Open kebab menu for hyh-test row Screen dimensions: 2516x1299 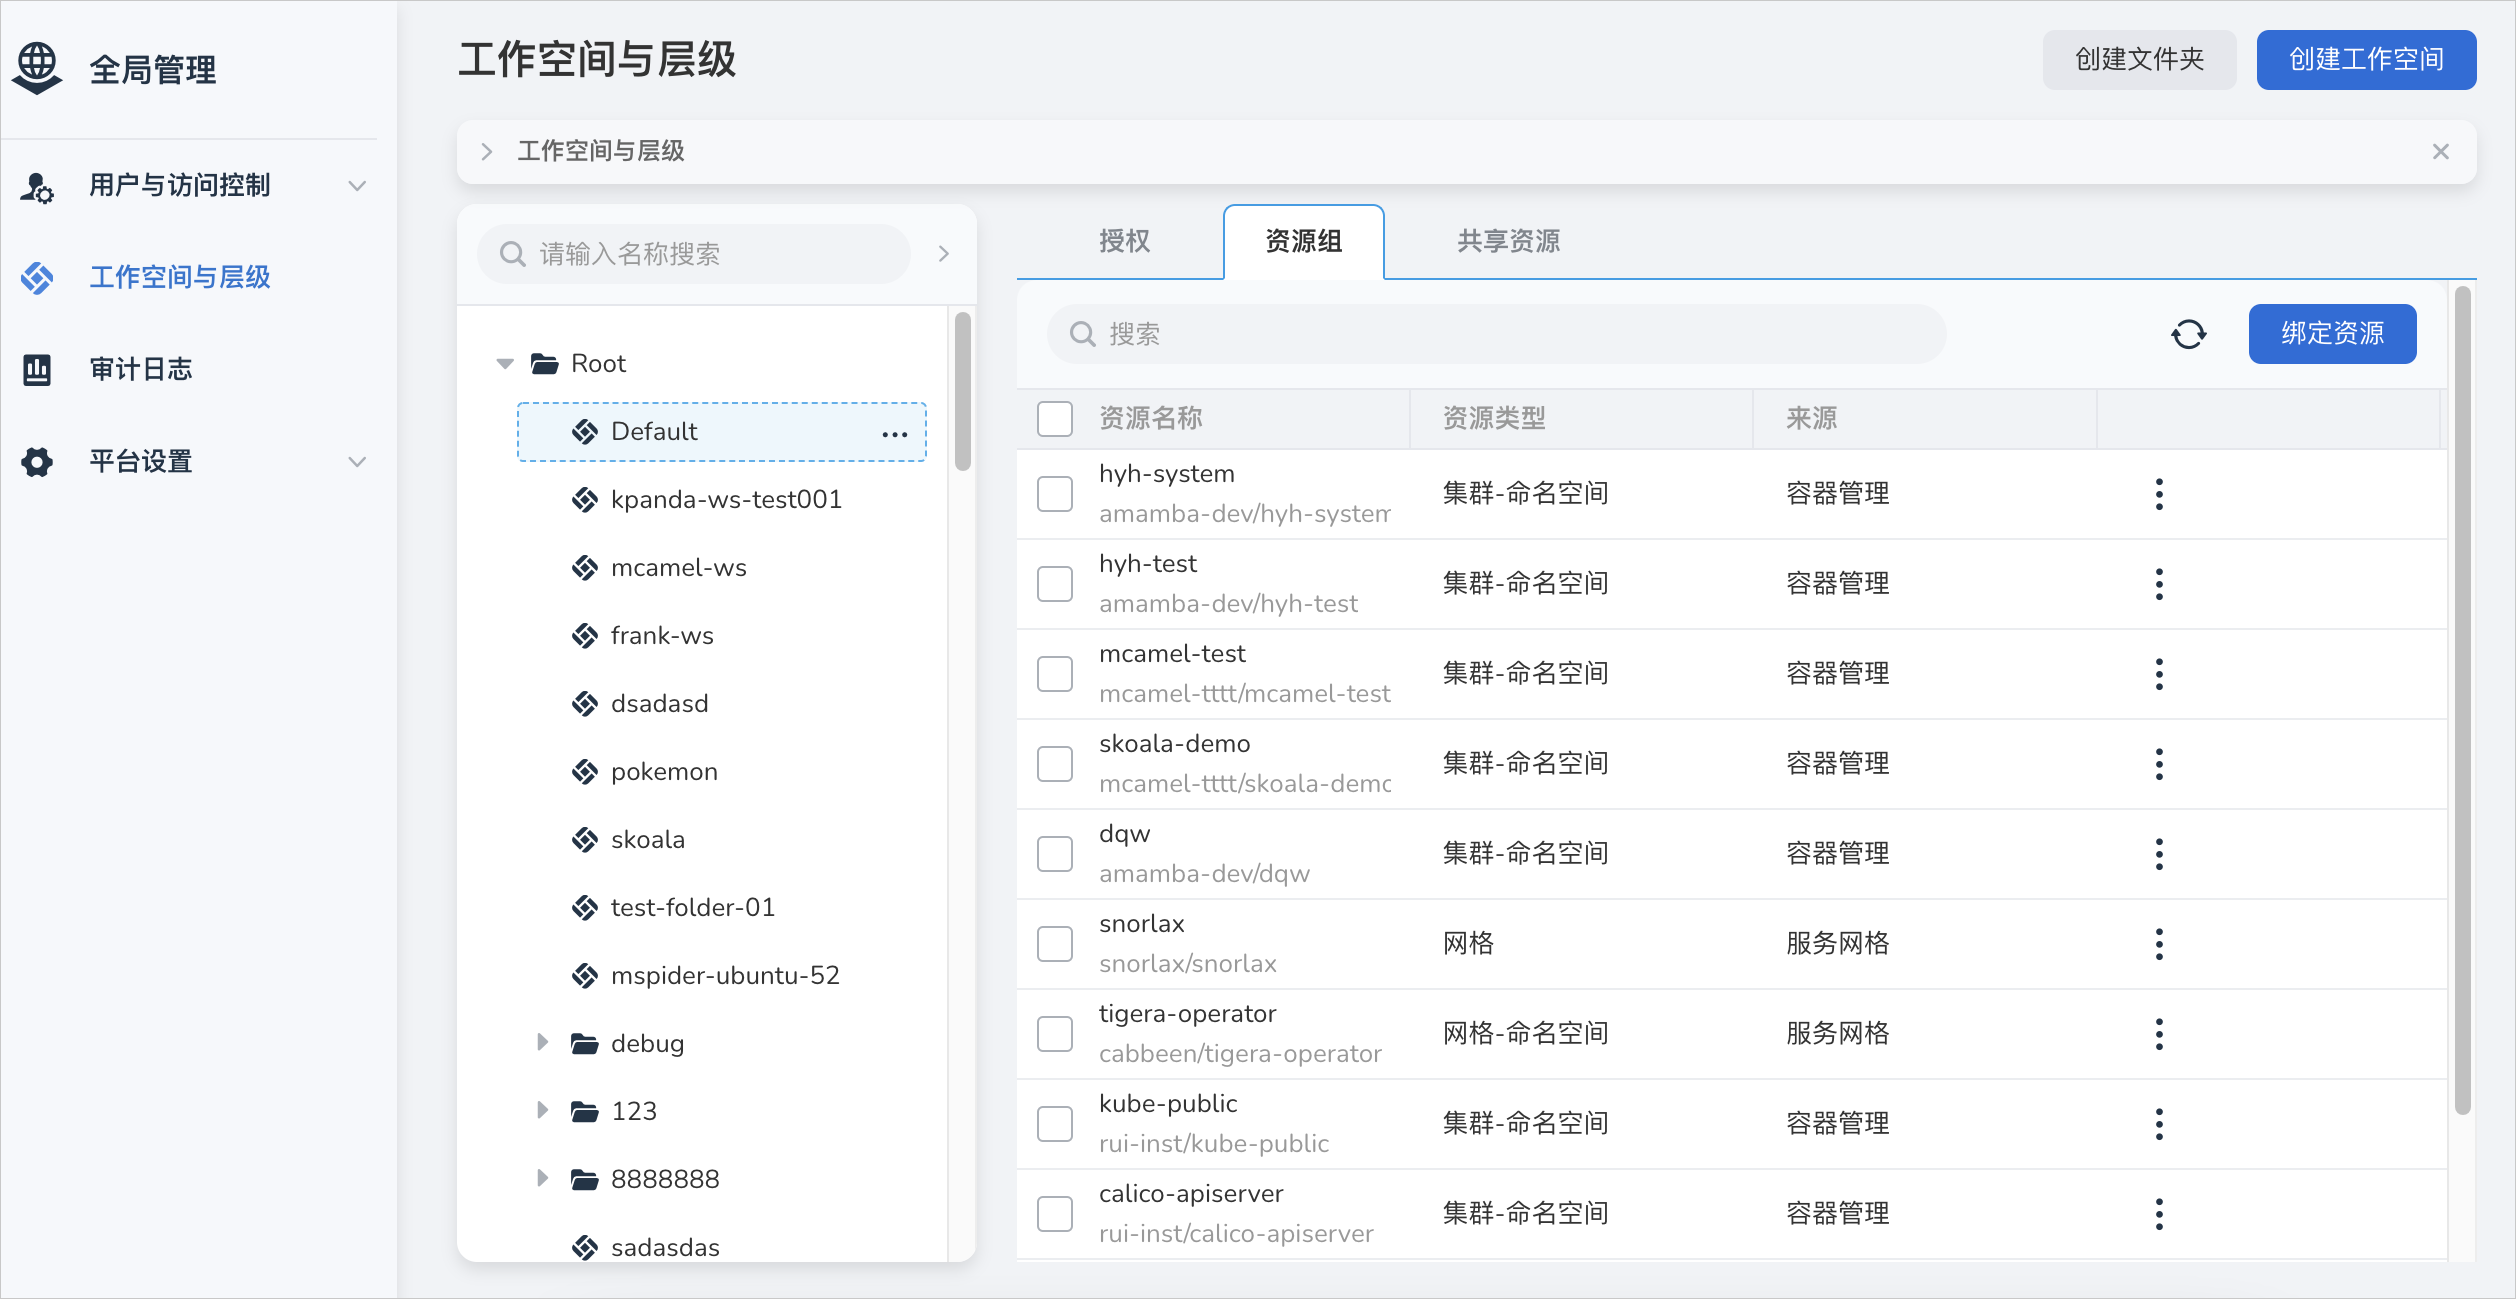tap(2159, 584)
